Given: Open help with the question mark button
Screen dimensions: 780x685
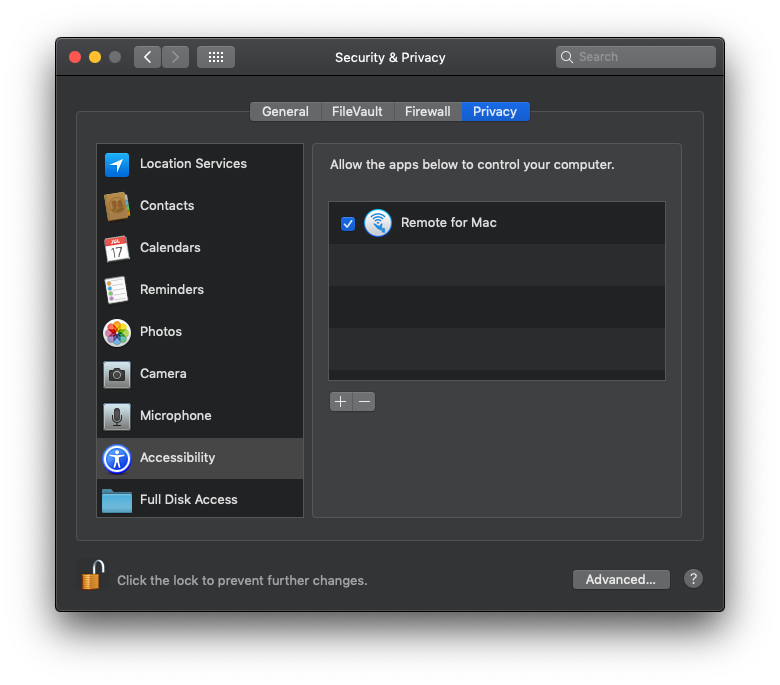Looking at the screenshot, I should pyautogui.click(x=693, y=579).
